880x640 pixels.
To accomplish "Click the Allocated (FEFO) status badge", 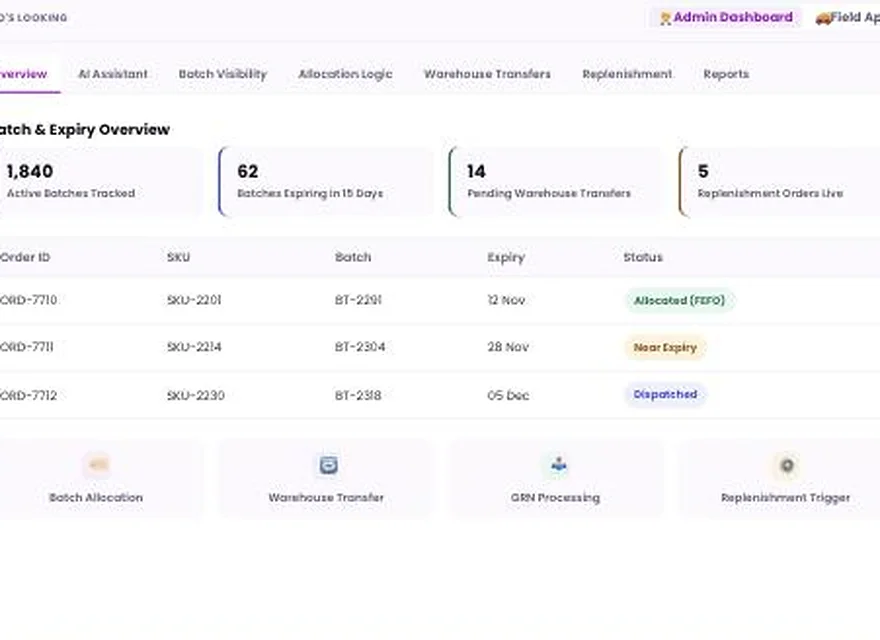I will pyautogui.click(x=680, y=300).
